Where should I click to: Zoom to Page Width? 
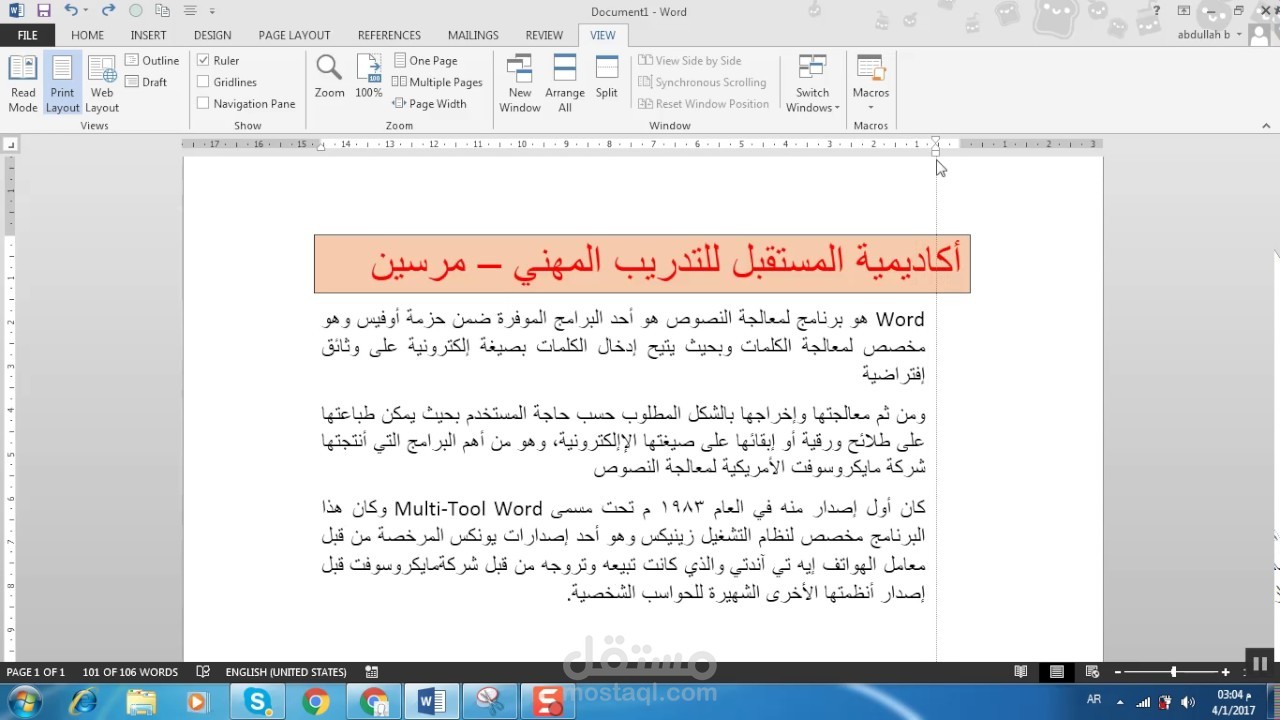[429, 103]
